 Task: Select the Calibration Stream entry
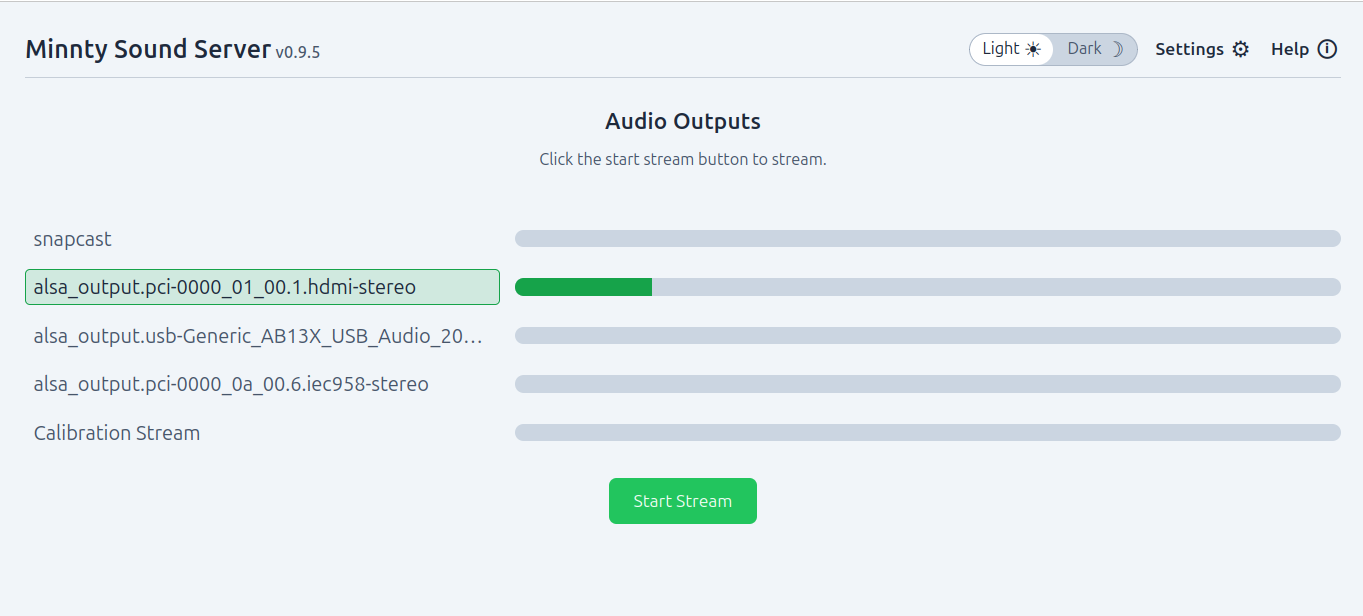(x=262, y=433)
